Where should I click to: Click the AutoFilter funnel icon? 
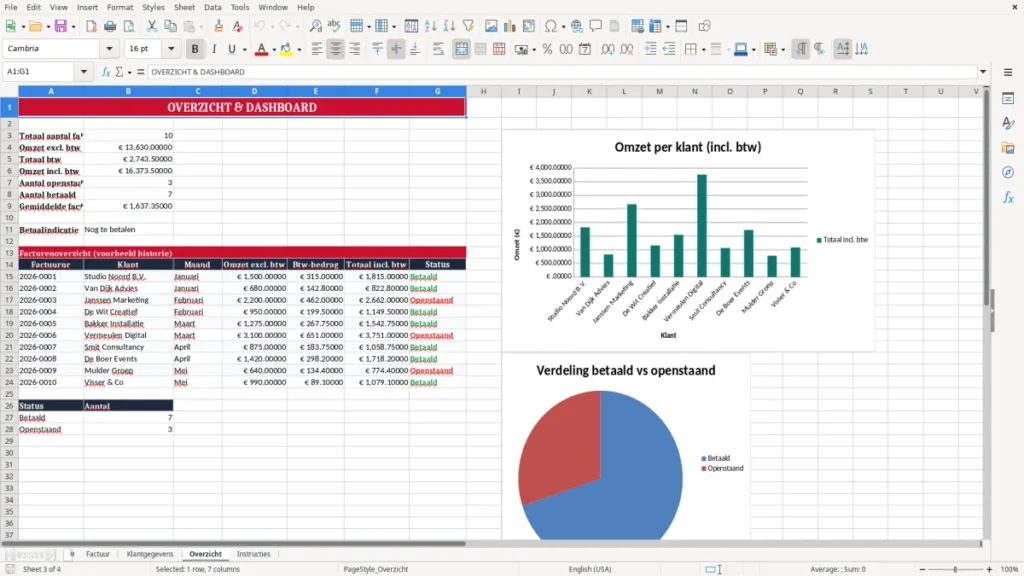coord(468,26)
